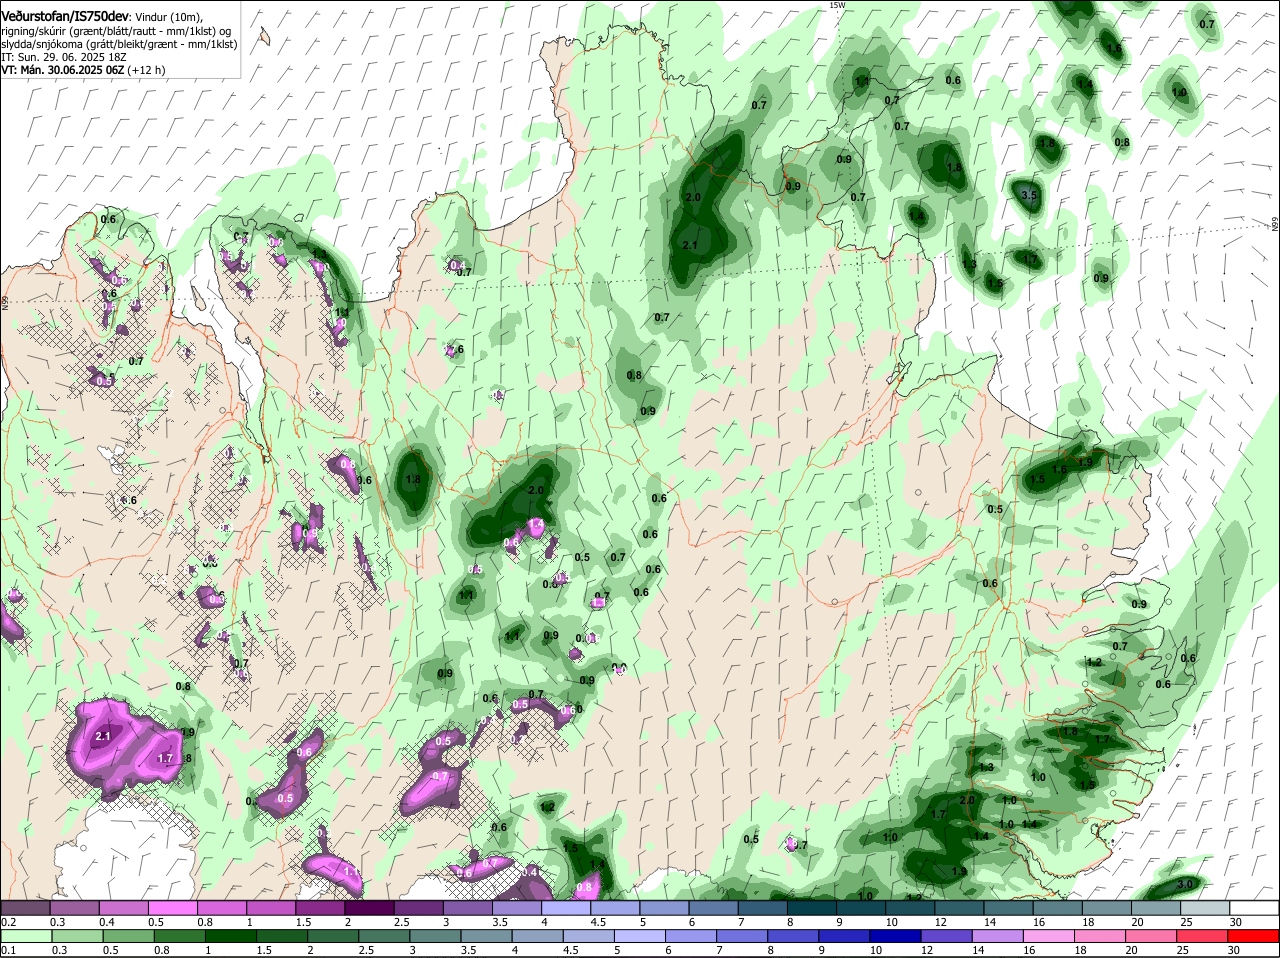The height and width of the screenshot is (958, 1280).
Task: Click the initialization time "IT: Sun. 29. 06. 2025 18Z"
Action: pos(64,57)
